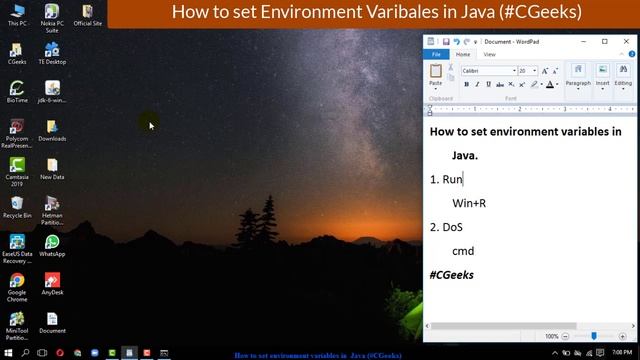Open the Windows Start menu

click(8, 353)
